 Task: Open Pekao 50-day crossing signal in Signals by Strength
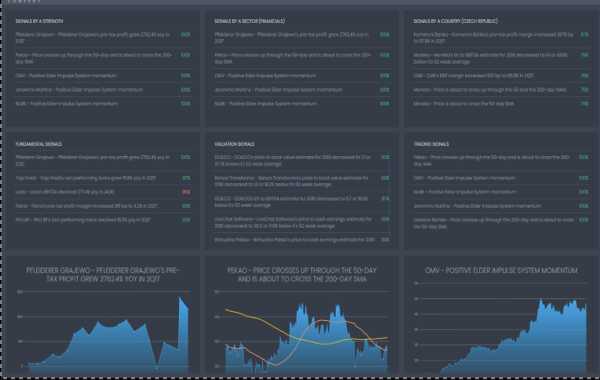click(x=103, y=58)
